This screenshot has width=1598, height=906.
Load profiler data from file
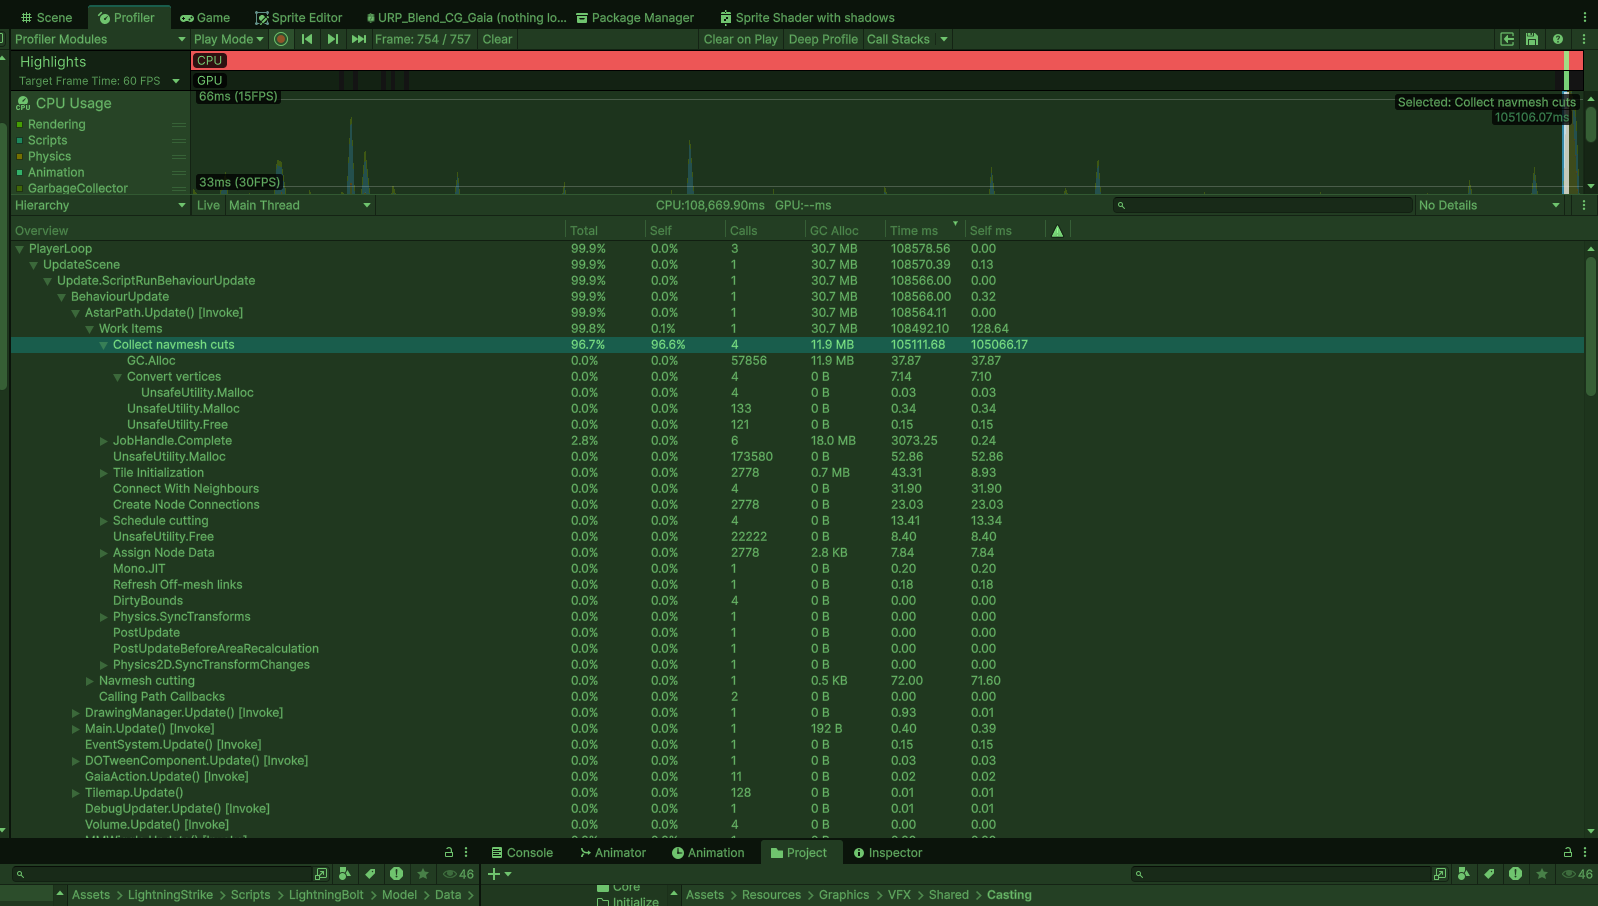pyautogui.click(x=1507, y=39)
